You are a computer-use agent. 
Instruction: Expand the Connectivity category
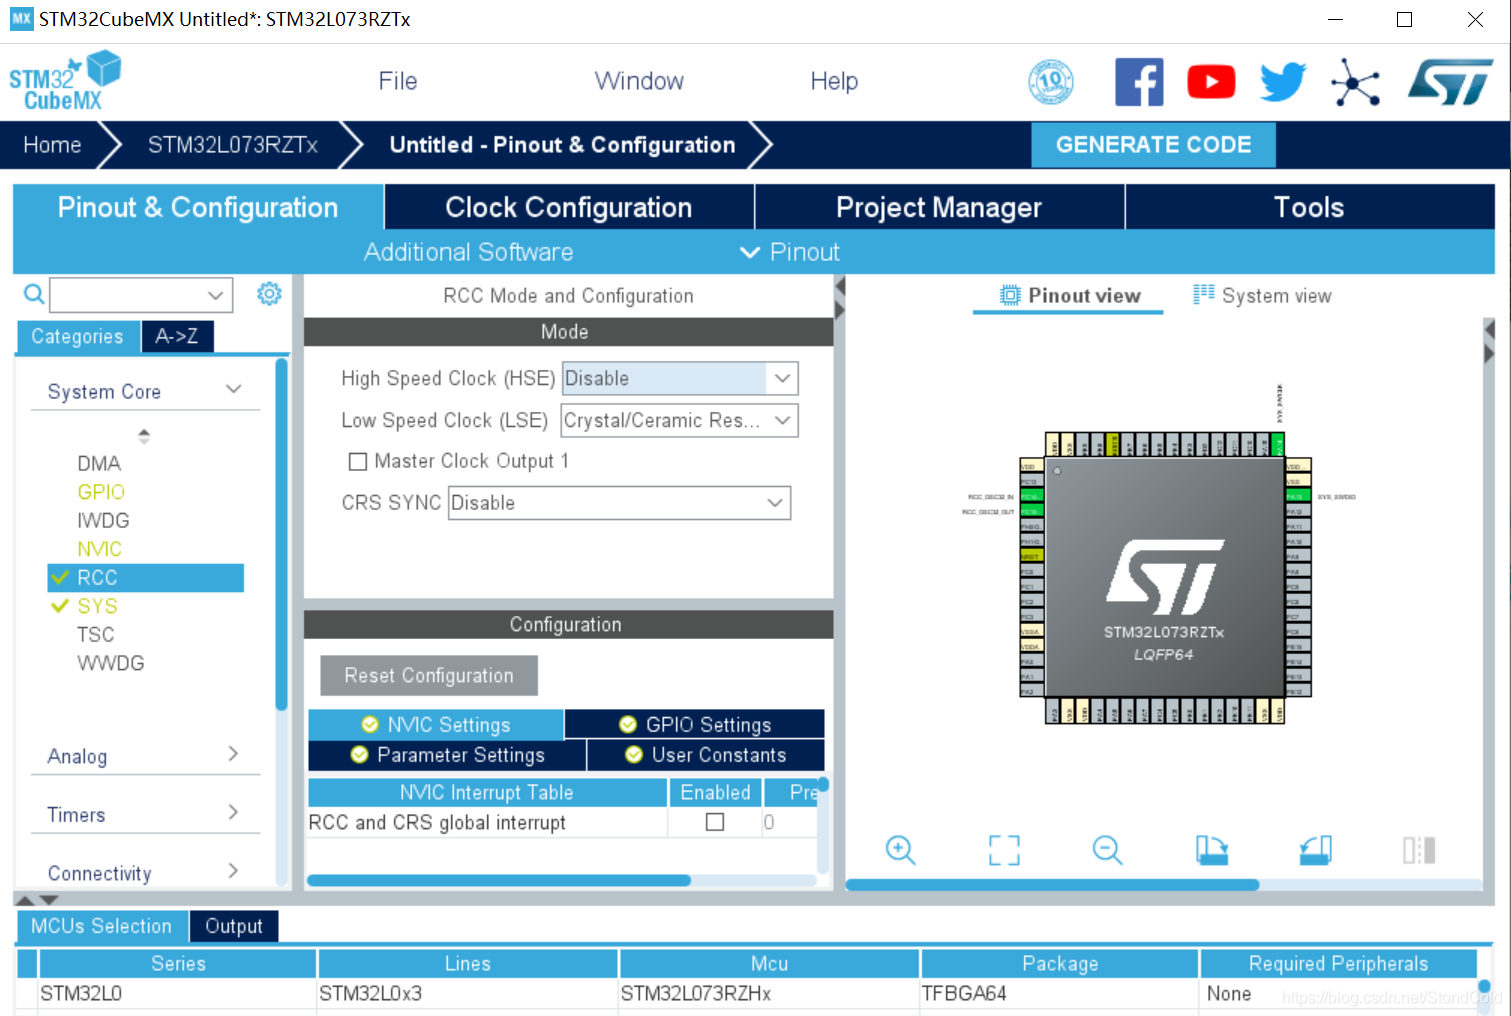[233, 871]
